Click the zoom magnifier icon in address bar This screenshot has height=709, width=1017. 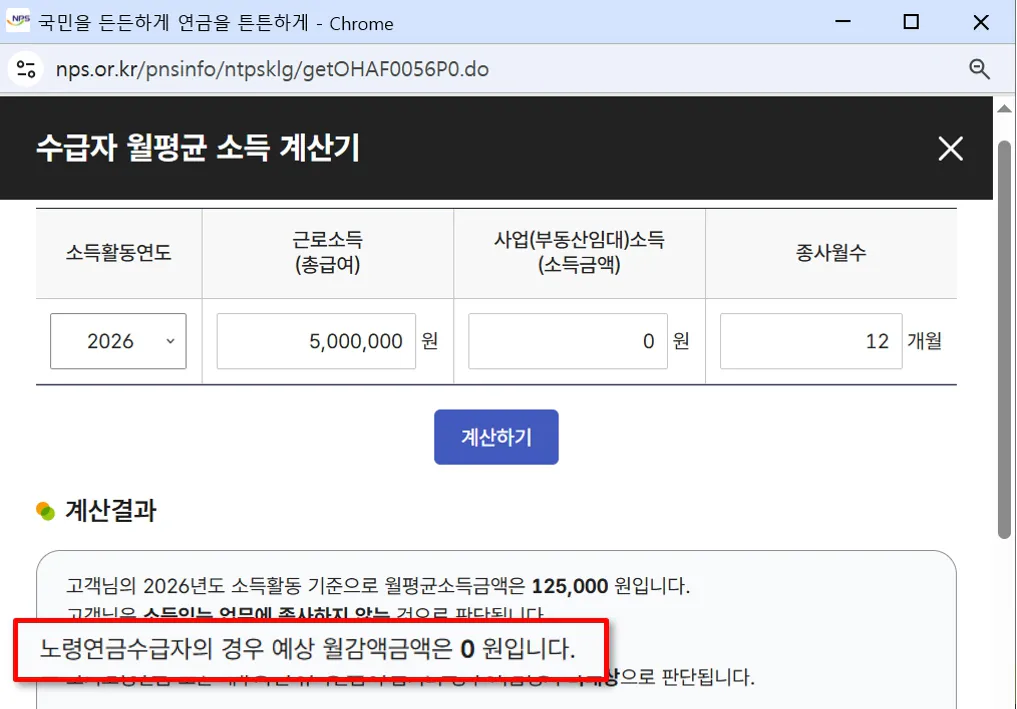coord(979,69)
